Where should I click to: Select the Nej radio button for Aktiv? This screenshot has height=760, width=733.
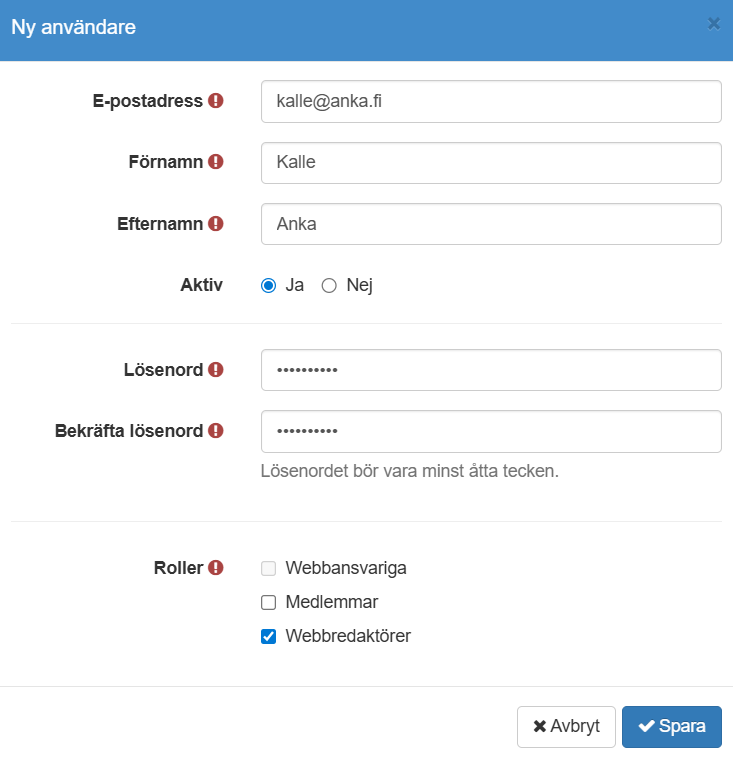329,285
